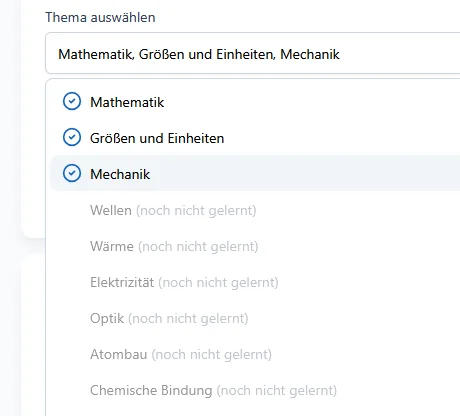
Task: Click the Thema auswählen label
Action: [x=100, y=17]
